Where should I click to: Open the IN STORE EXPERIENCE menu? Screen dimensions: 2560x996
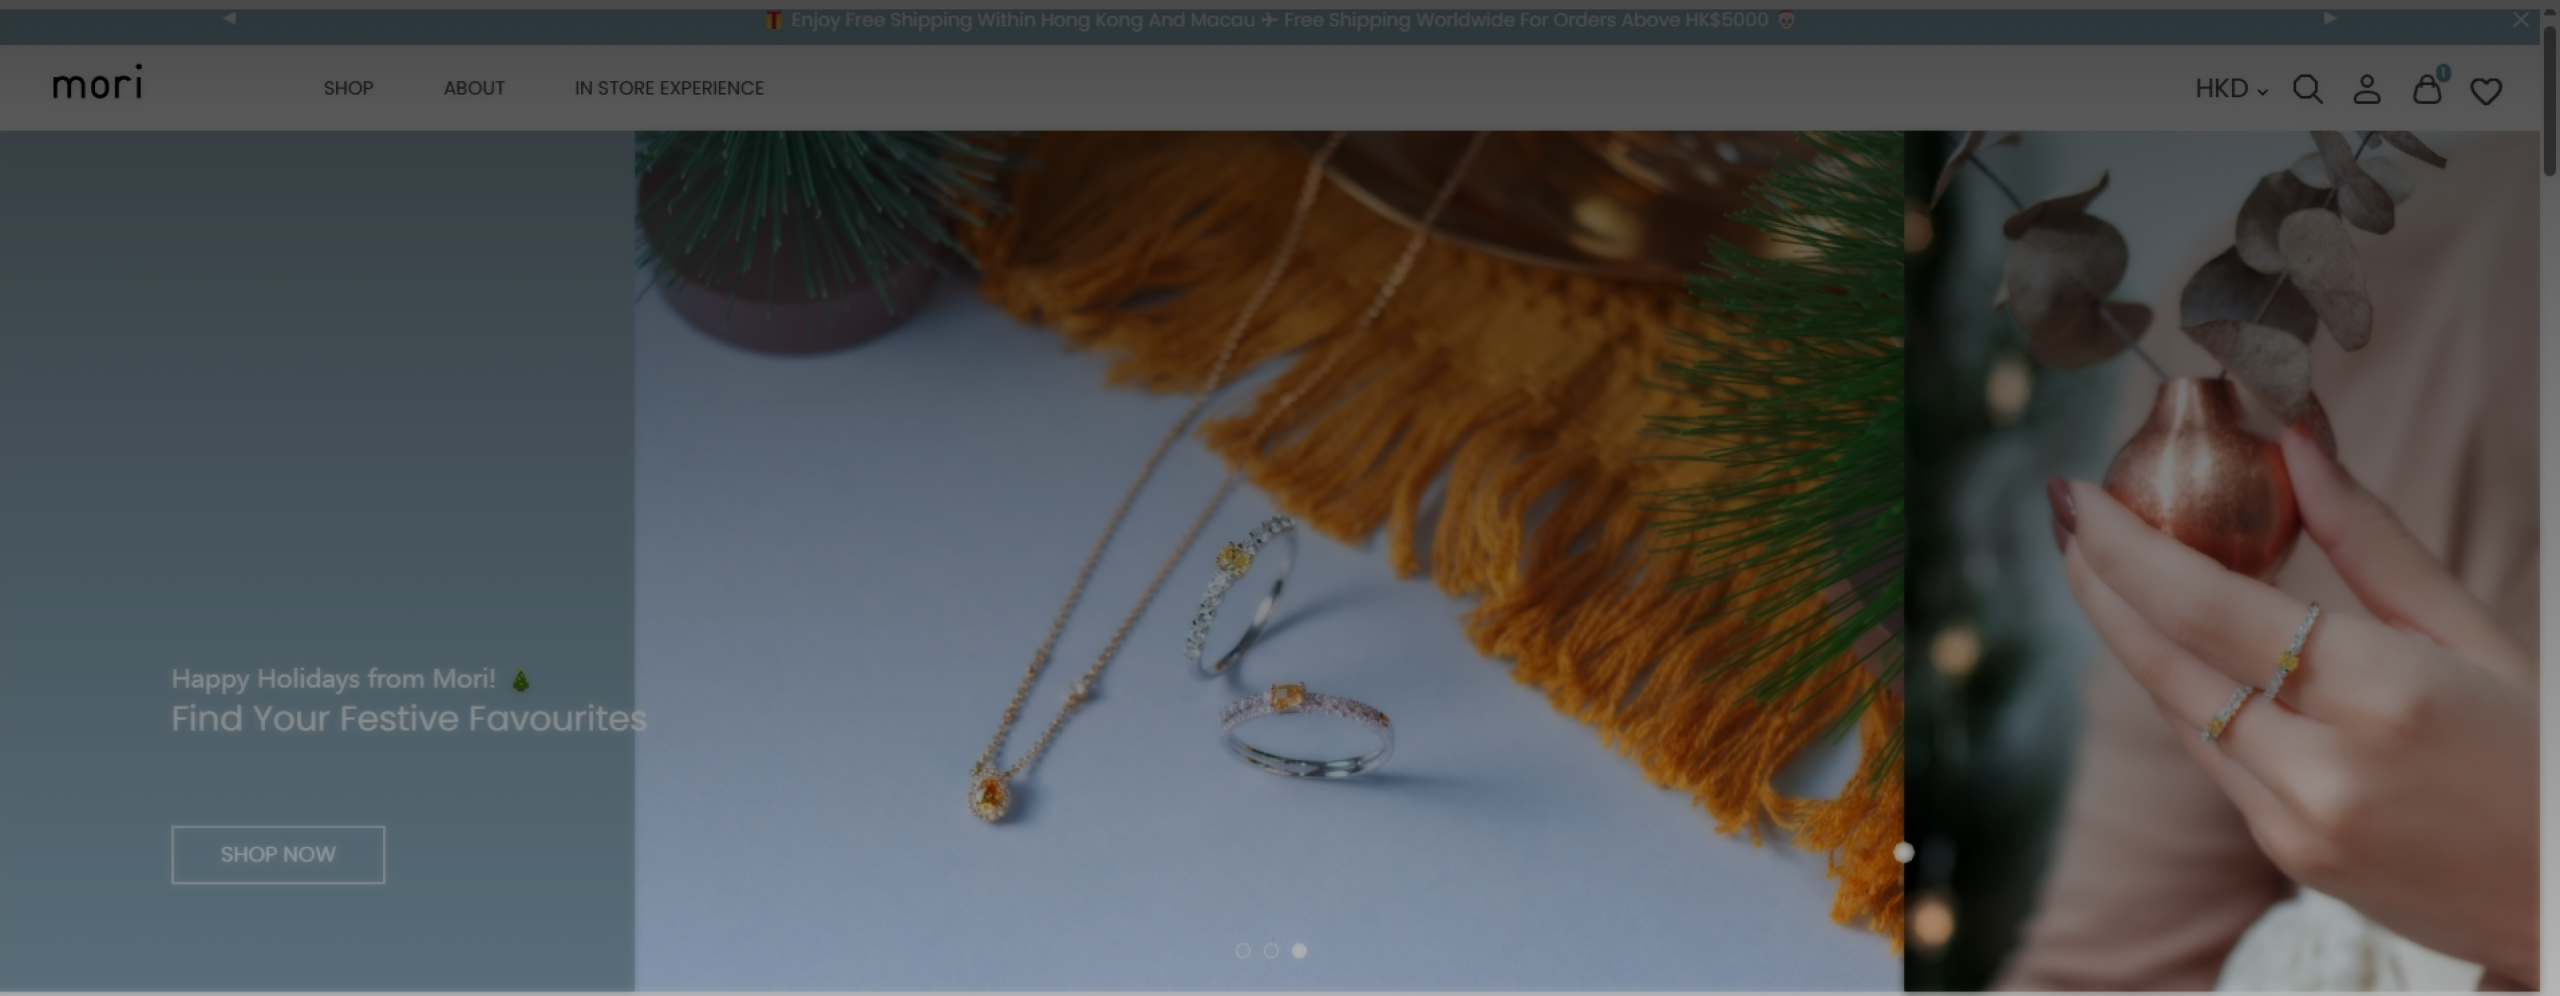[x=668, y=88]
